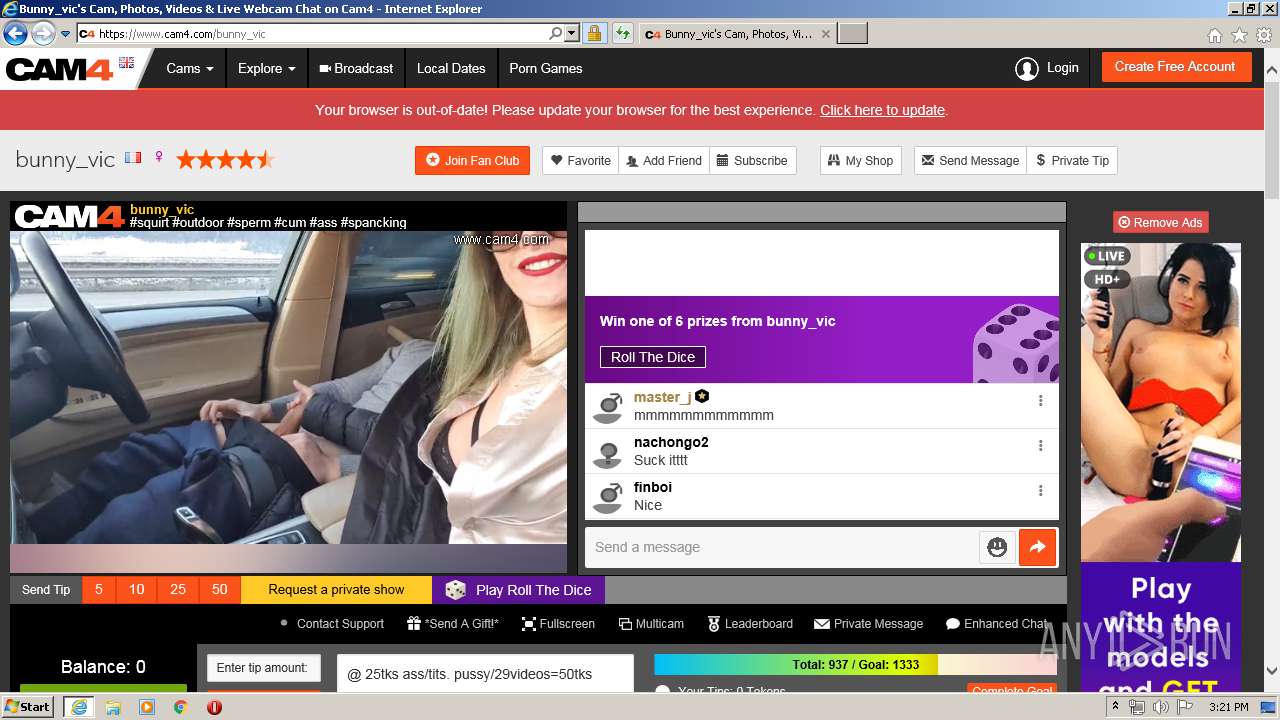
Task: Click Private Tip button
Action: [x=1072, y=160]
